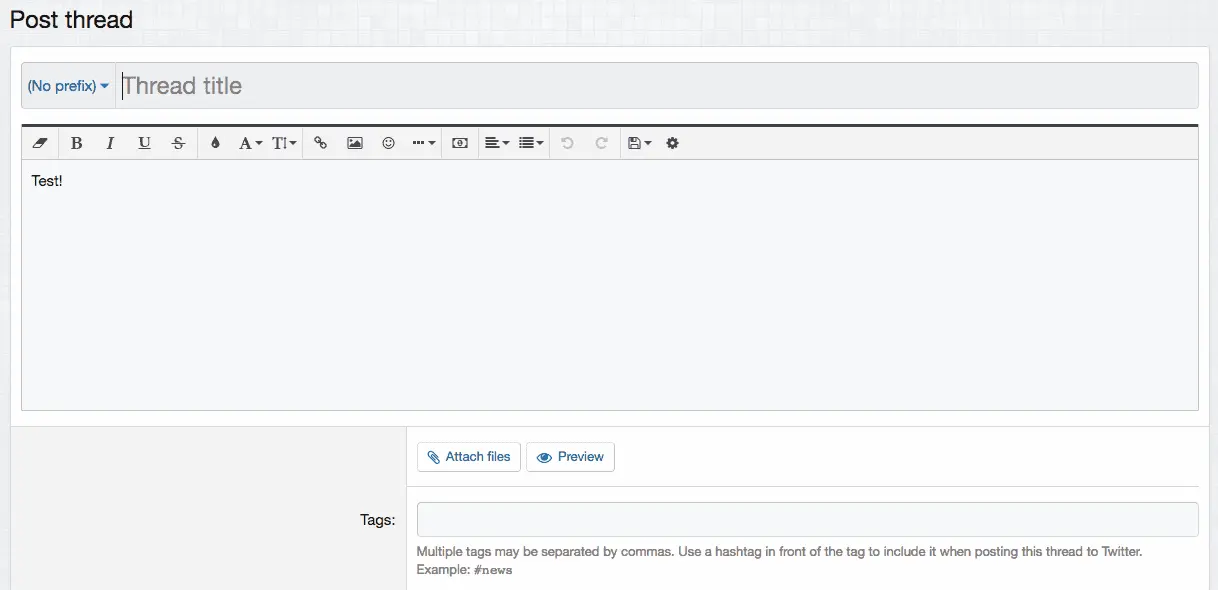Expand the more insert options menu
This screenshot has height=590, width=1218.
pyautogui.click(x=424, y=143)
